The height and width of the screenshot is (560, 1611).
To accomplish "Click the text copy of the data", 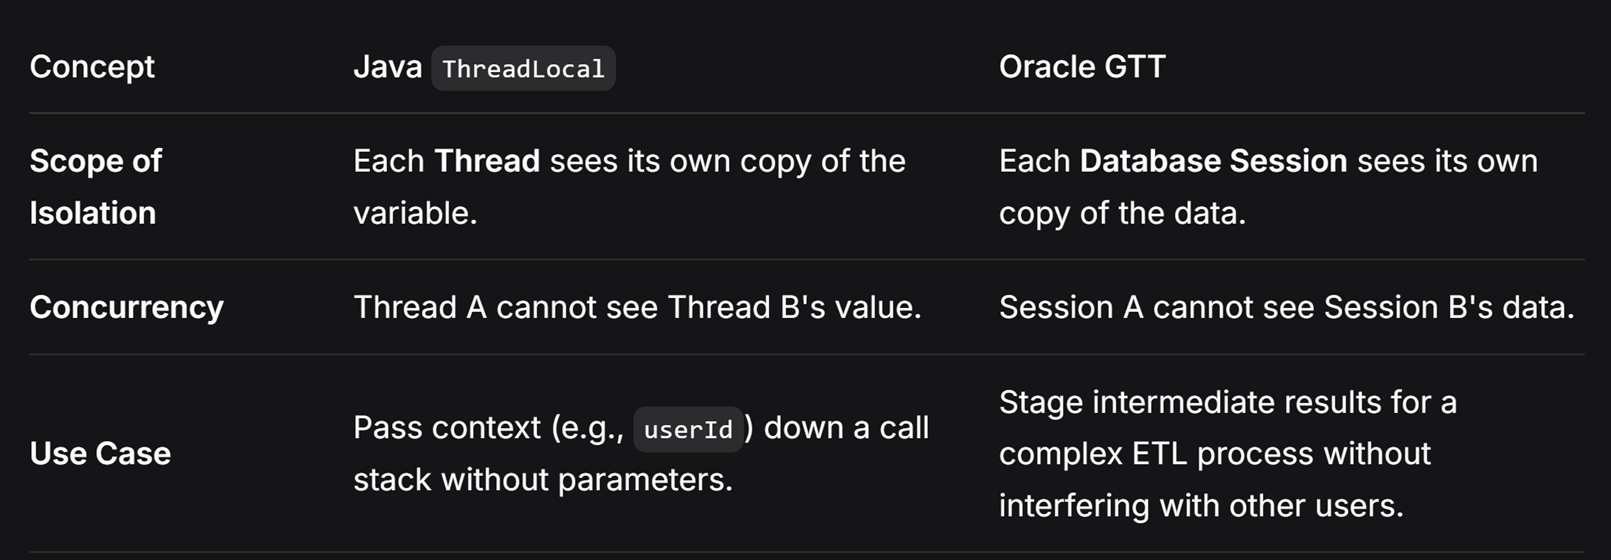I will (x=1122, y=213).
